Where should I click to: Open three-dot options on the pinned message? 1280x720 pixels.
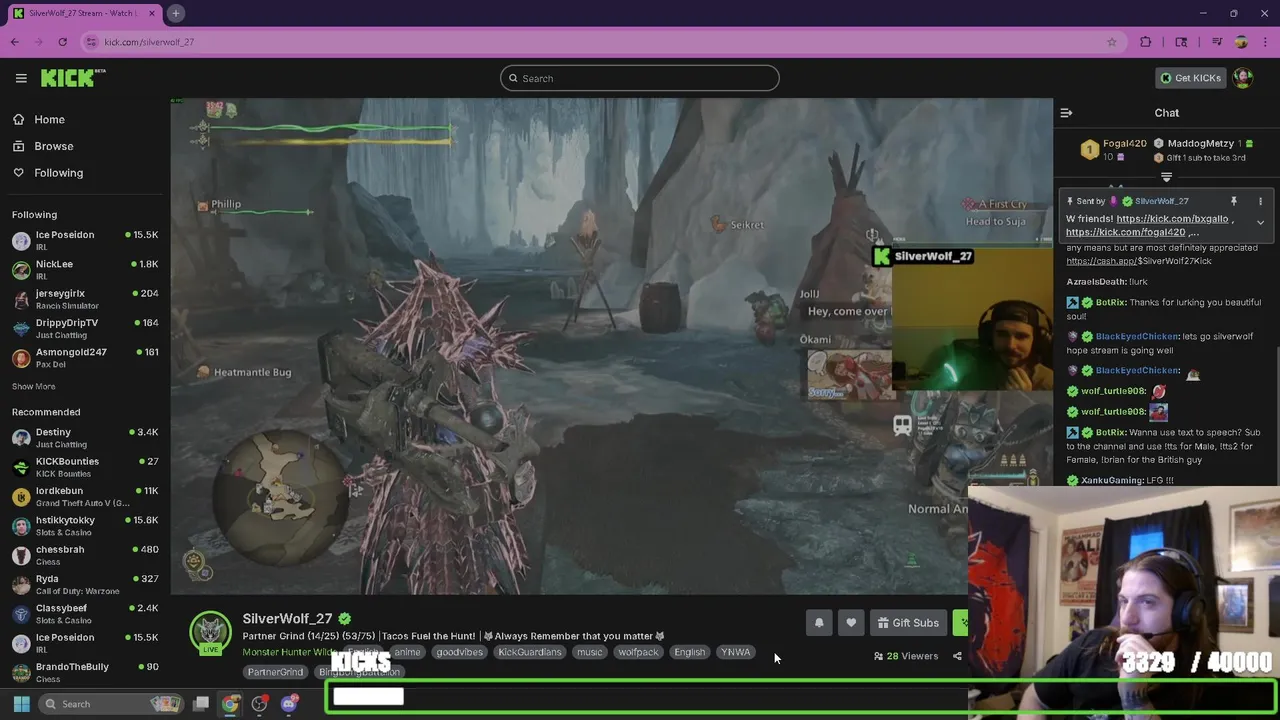tap(1260, 201)
